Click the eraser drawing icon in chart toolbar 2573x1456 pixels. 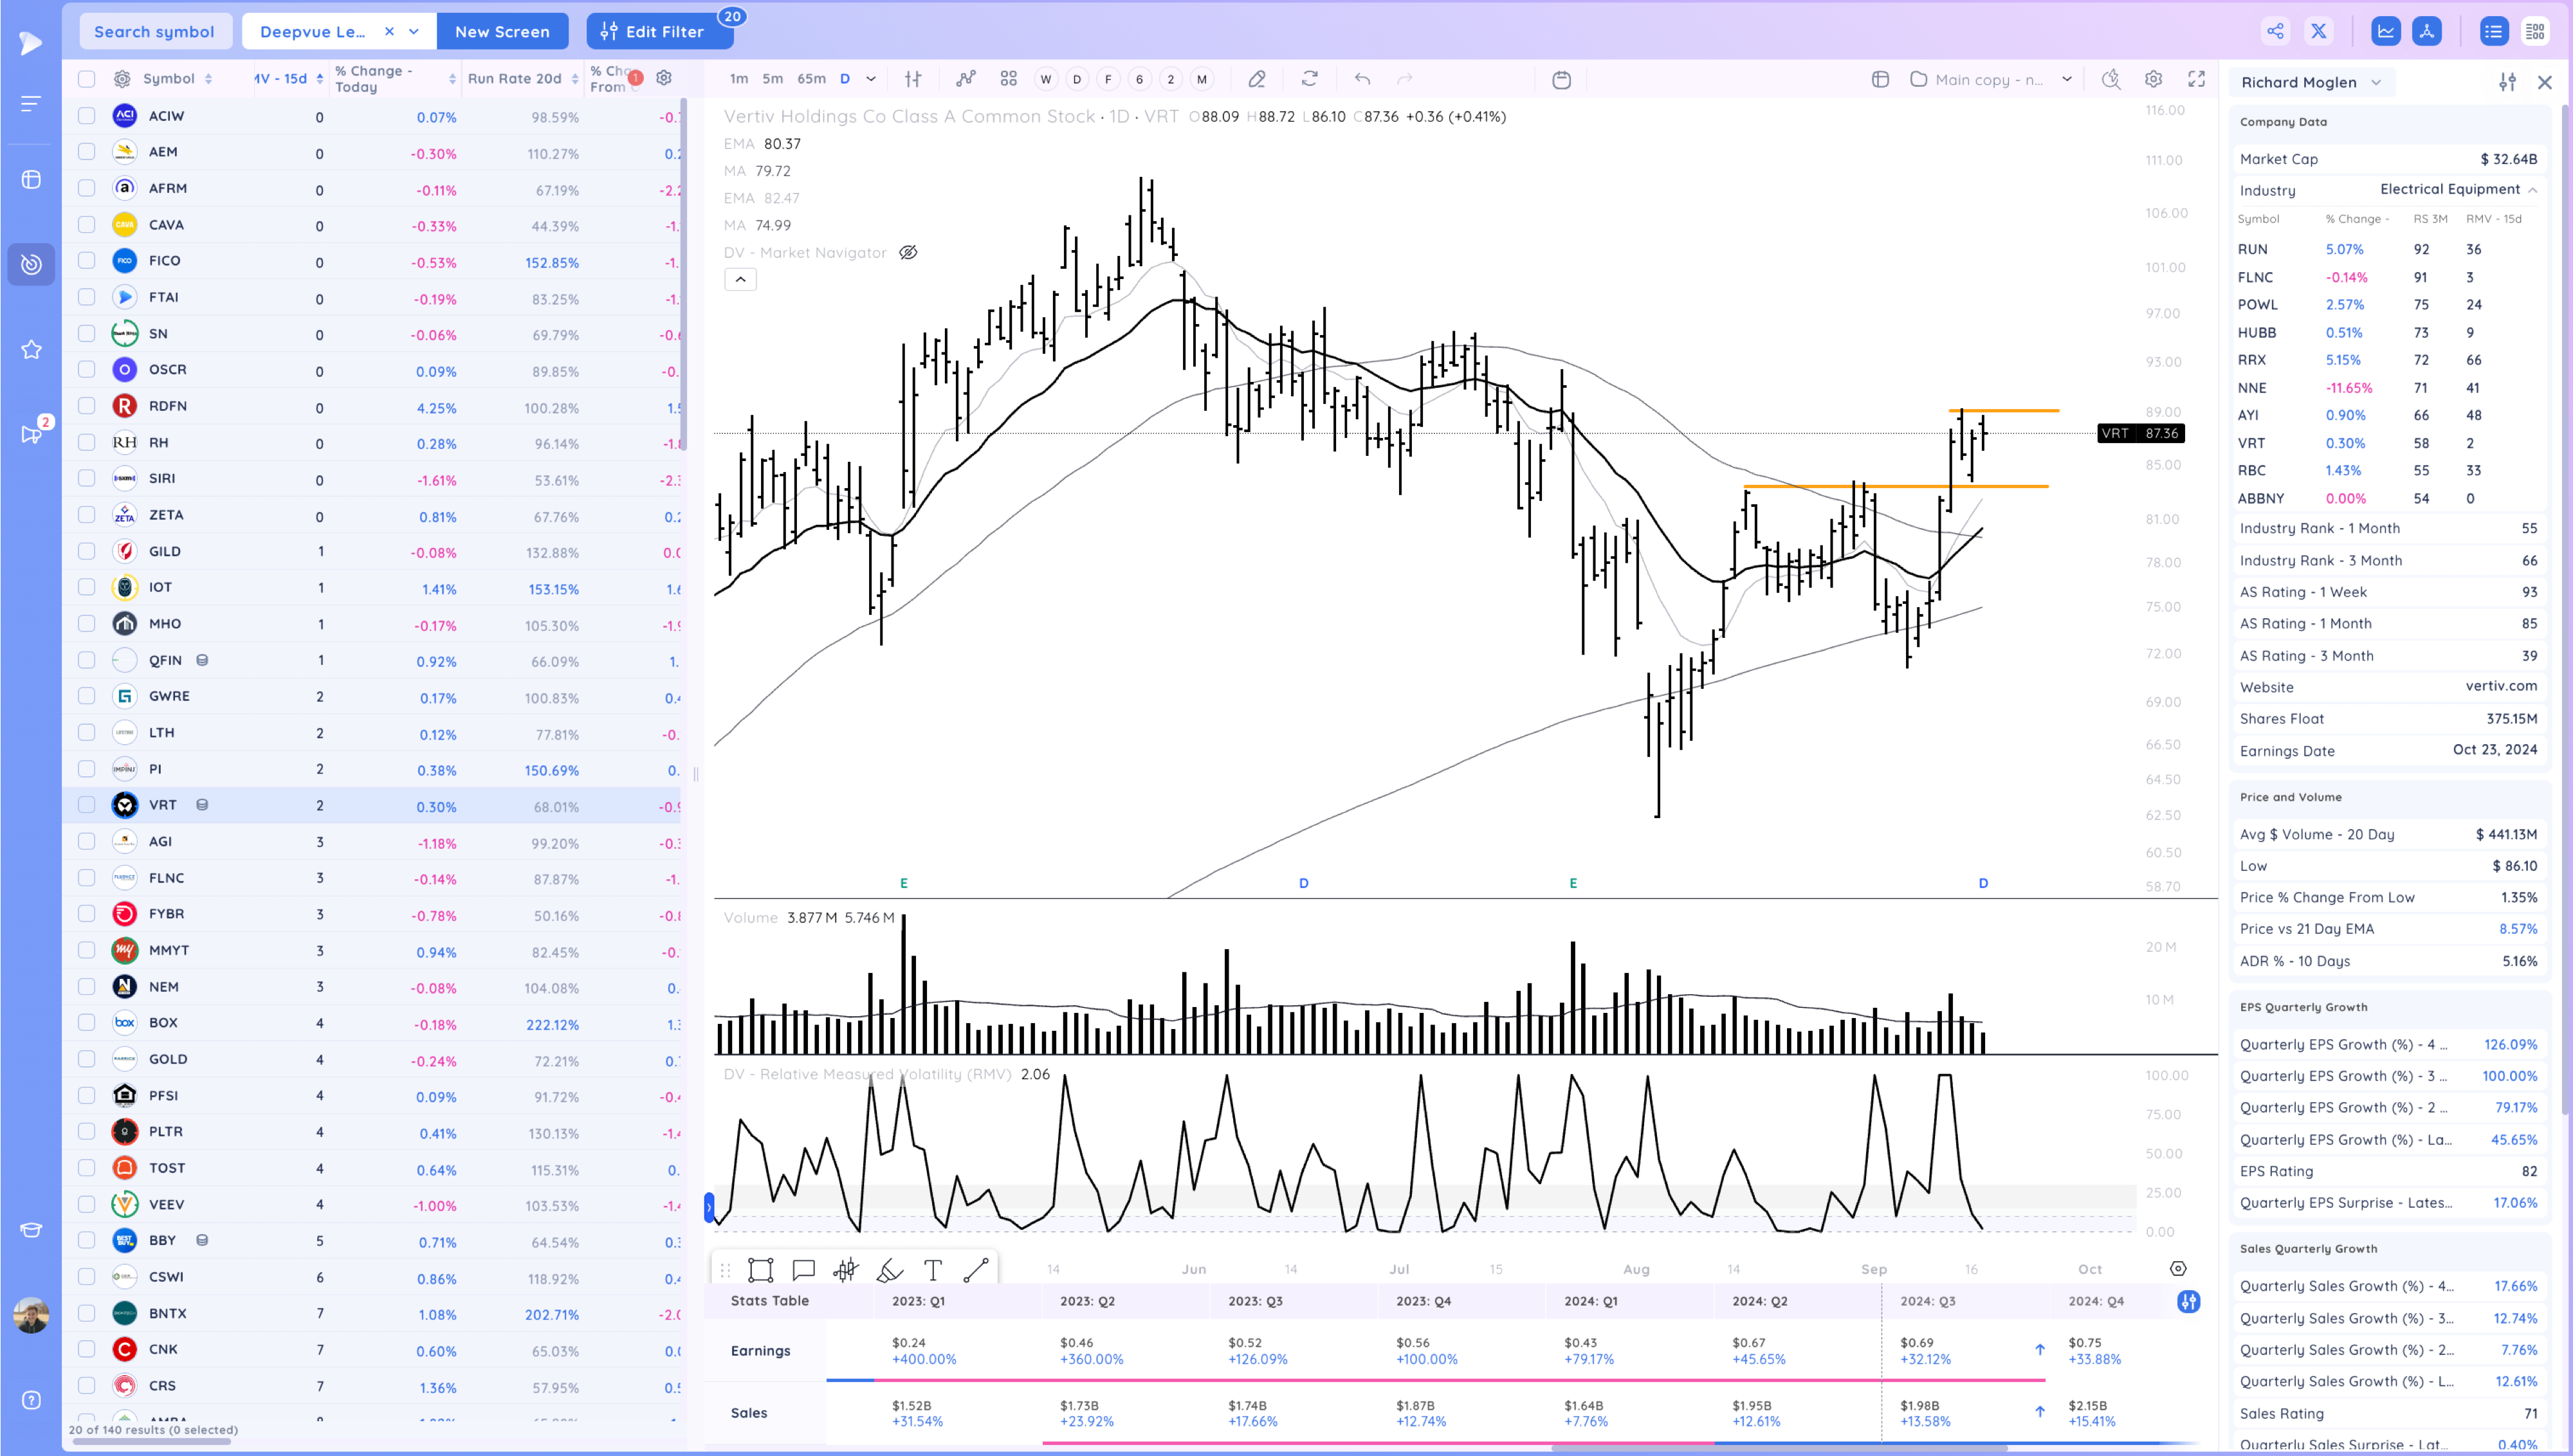(1257, 79)
